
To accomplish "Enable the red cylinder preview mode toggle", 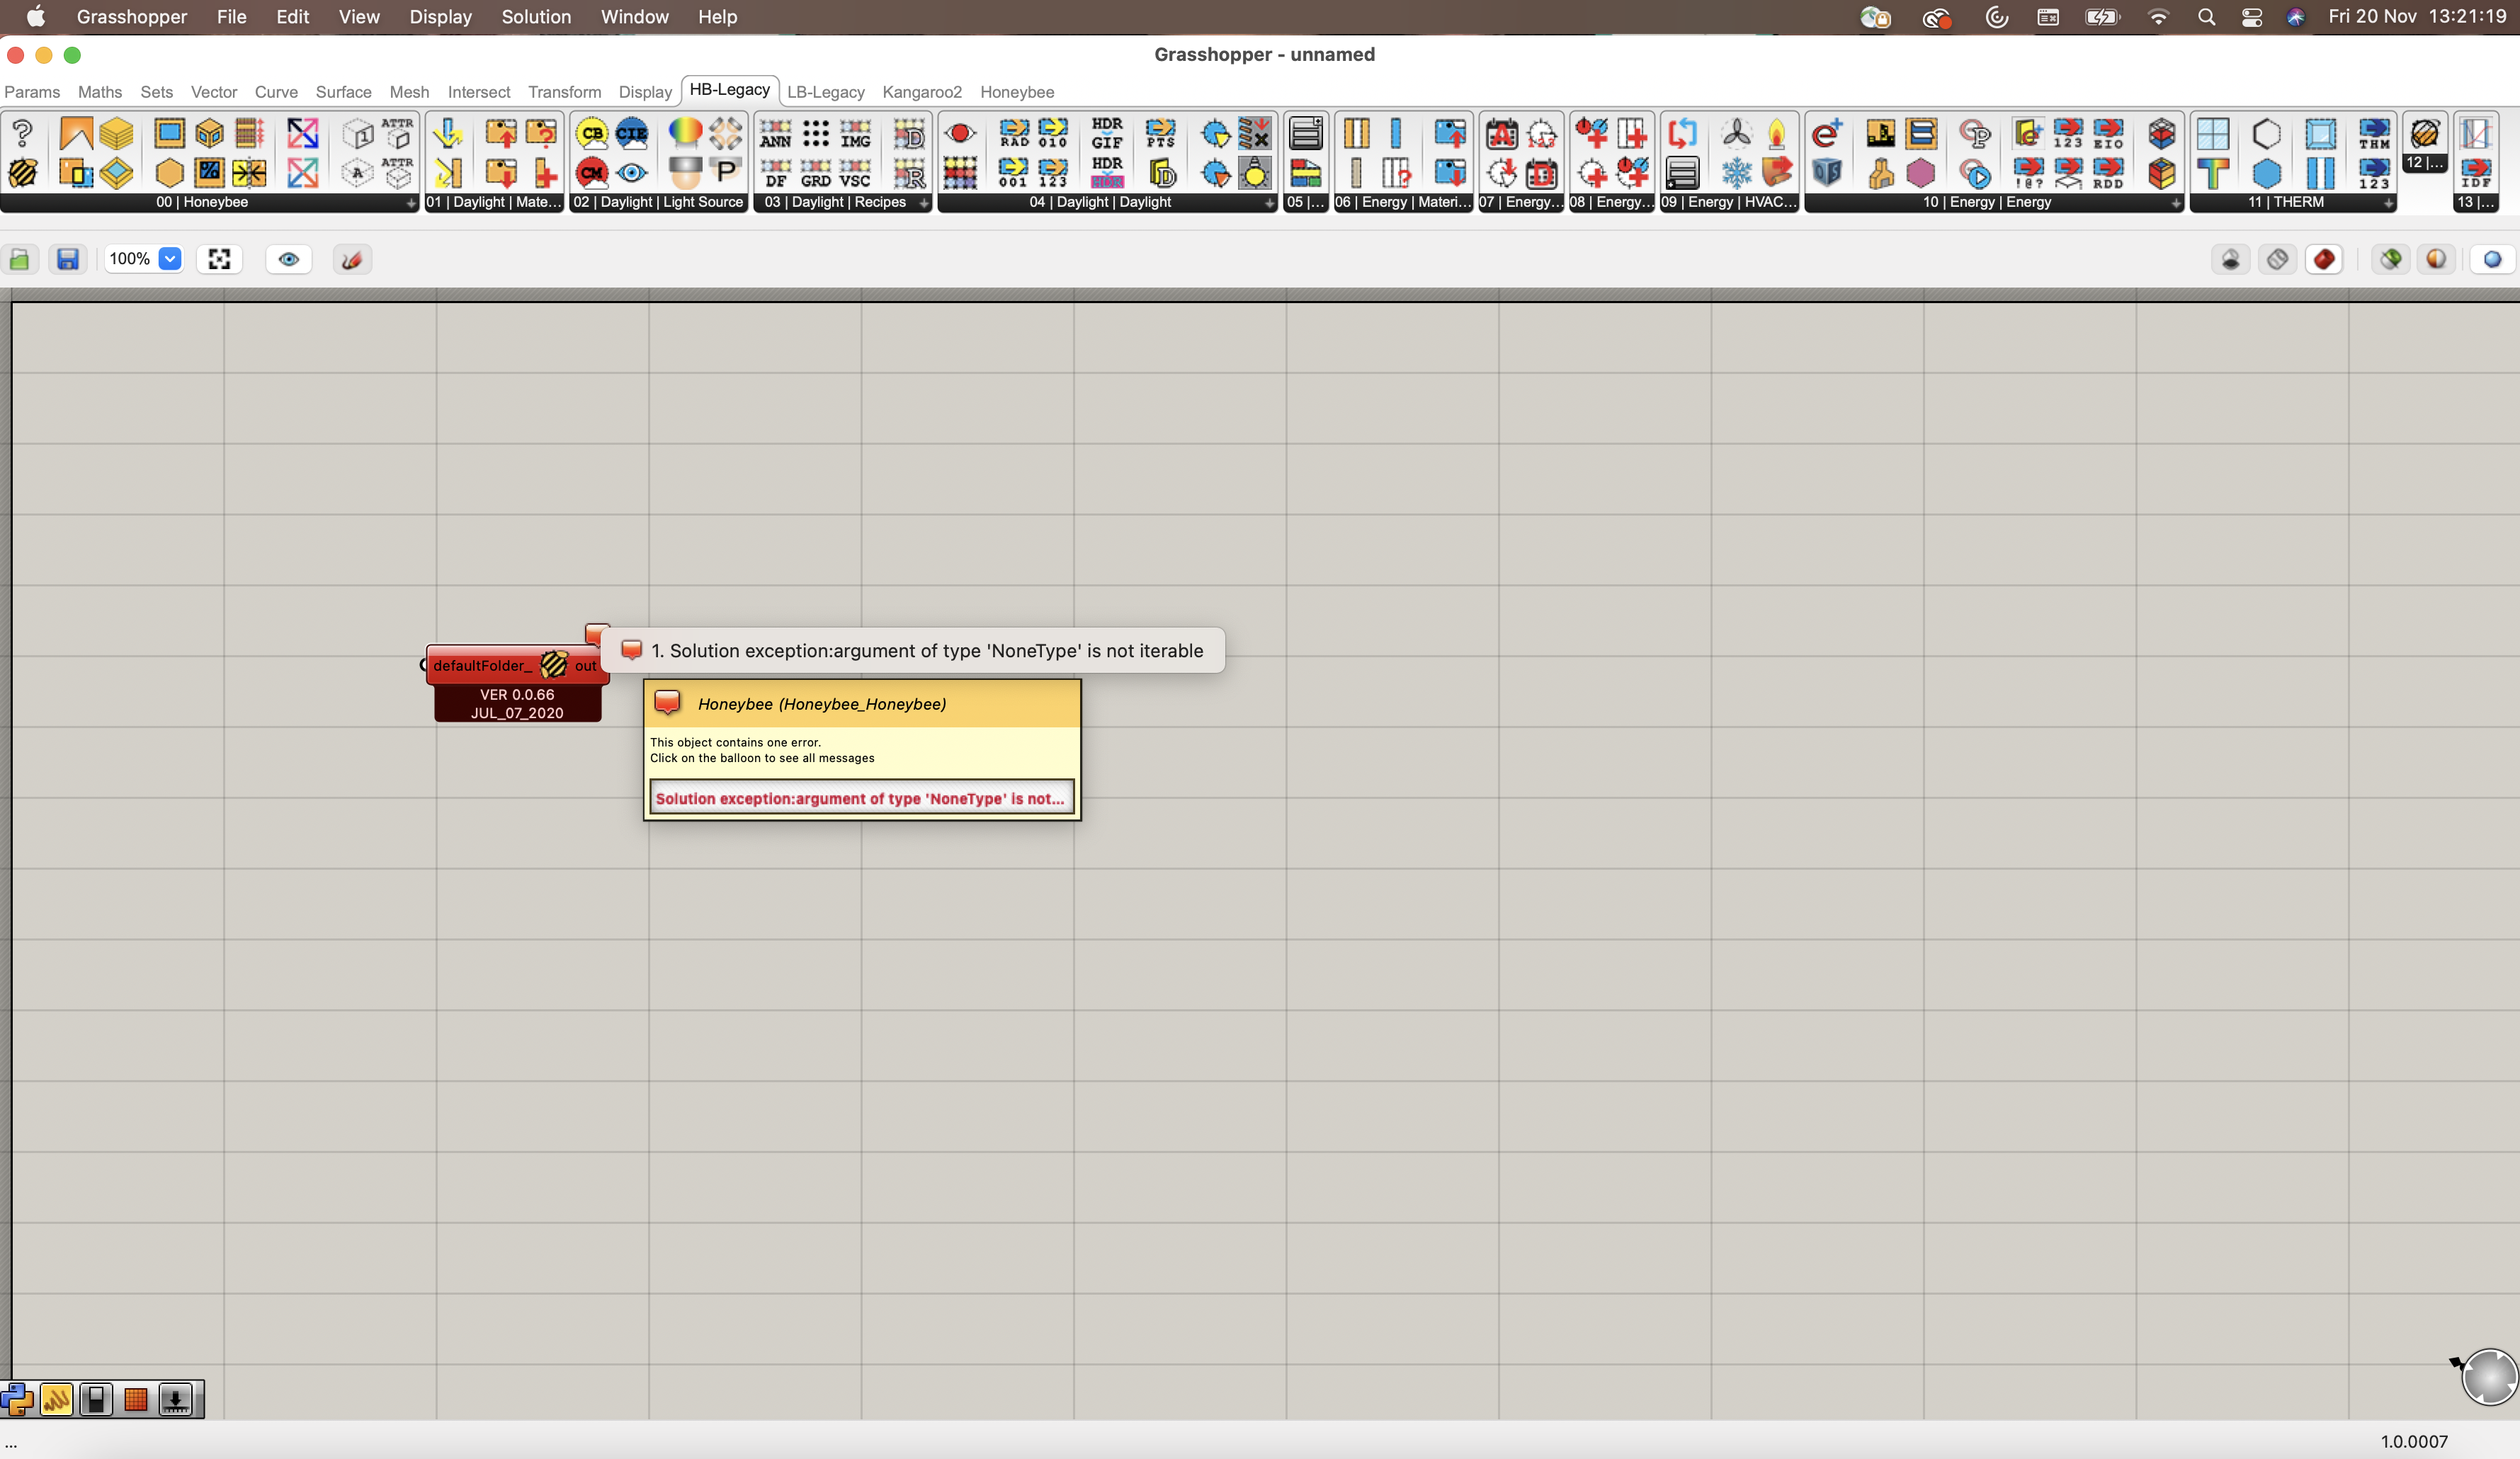I will (2325, 259).
